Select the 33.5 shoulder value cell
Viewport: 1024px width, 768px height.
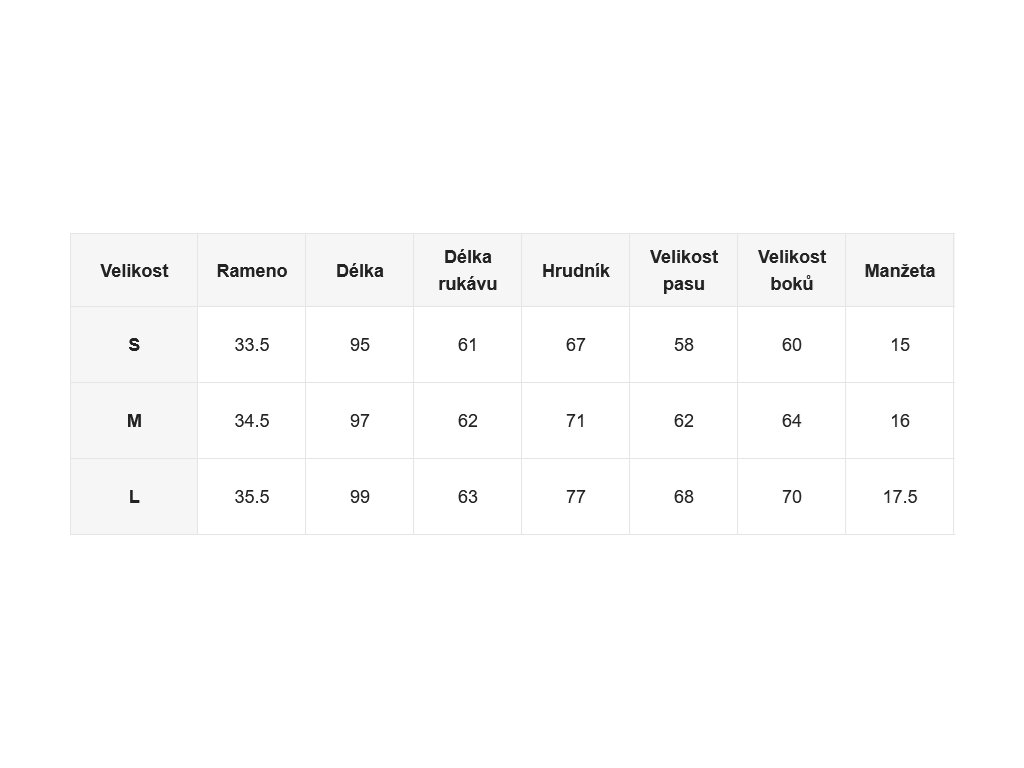coord(251,345)
